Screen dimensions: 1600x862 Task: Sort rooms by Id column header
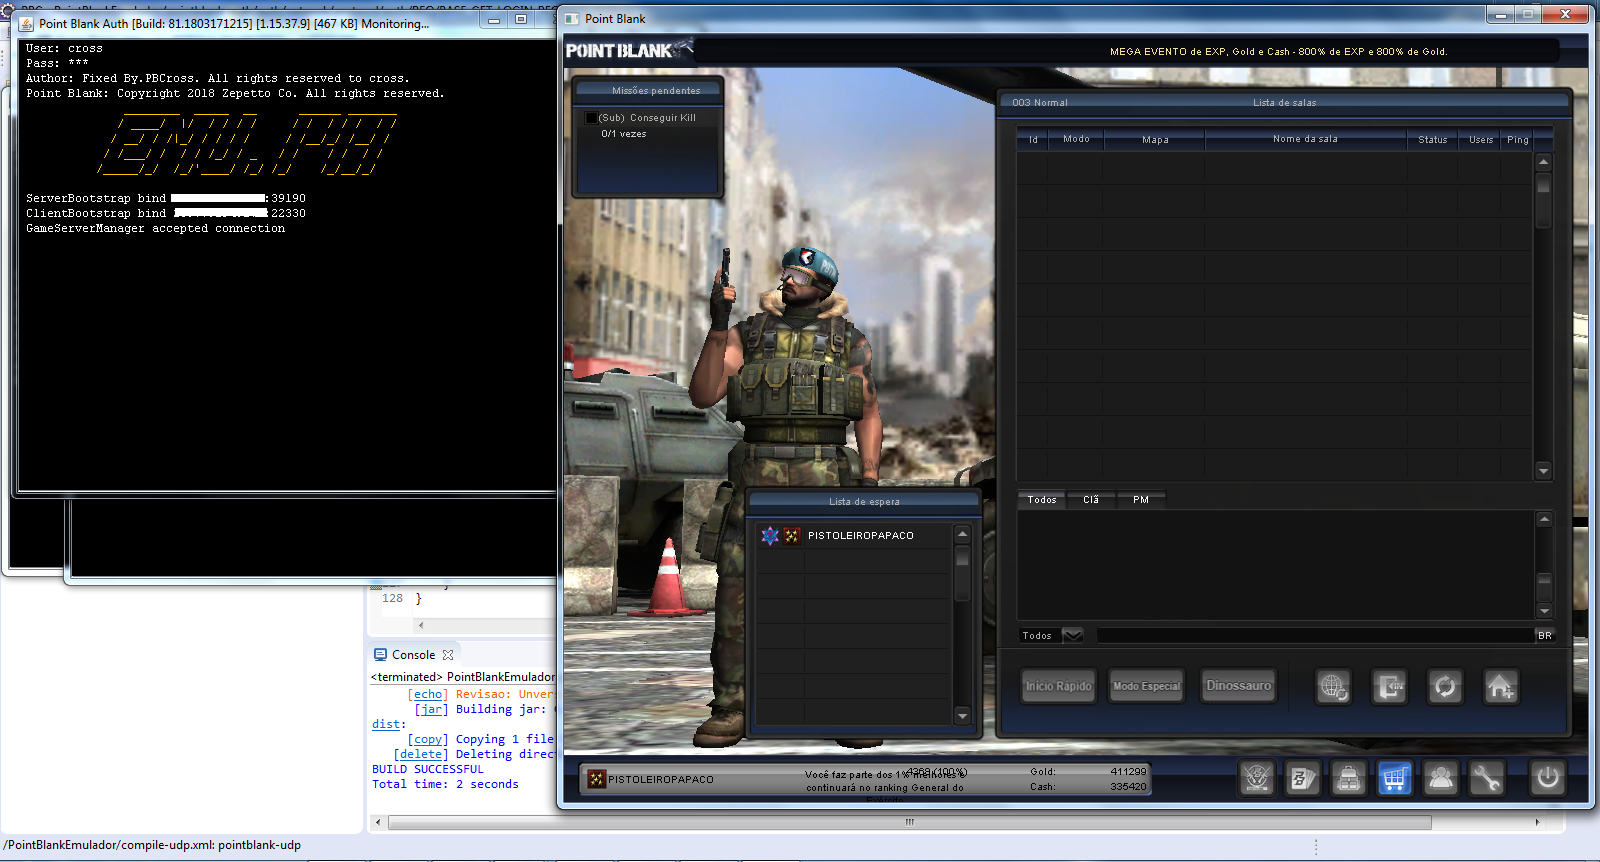pyautogui.click(x=1033, y=139)
